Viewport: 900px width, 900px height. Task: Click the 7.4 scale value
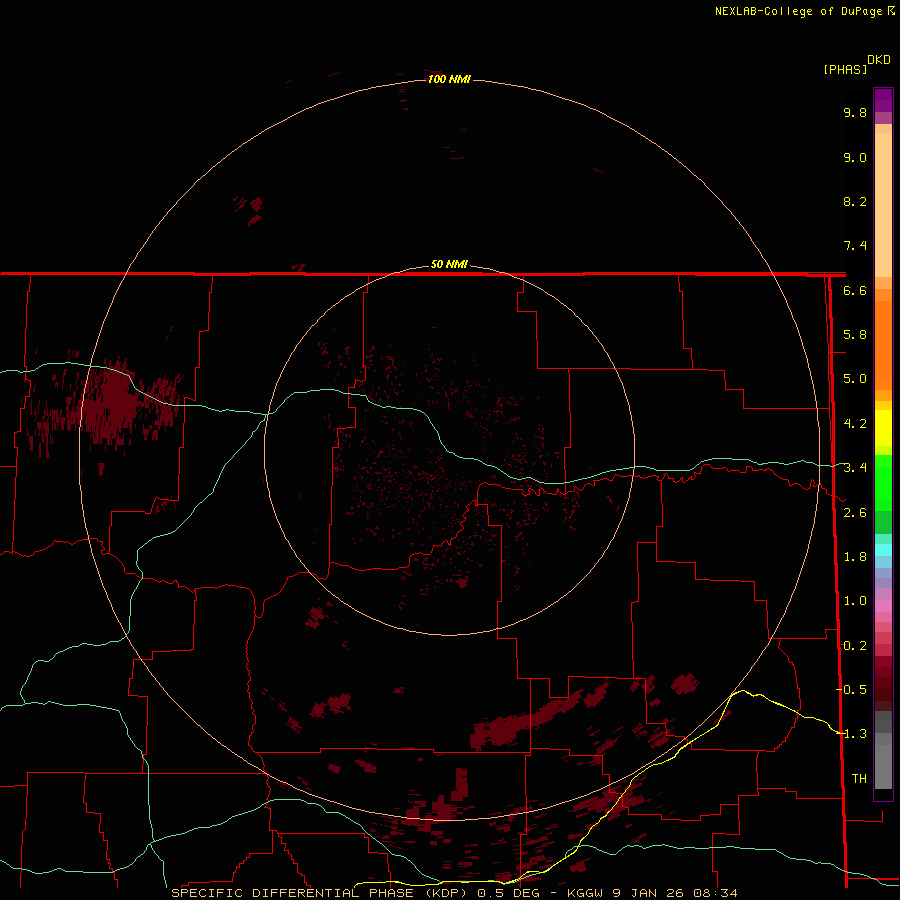tap(855, 246)
